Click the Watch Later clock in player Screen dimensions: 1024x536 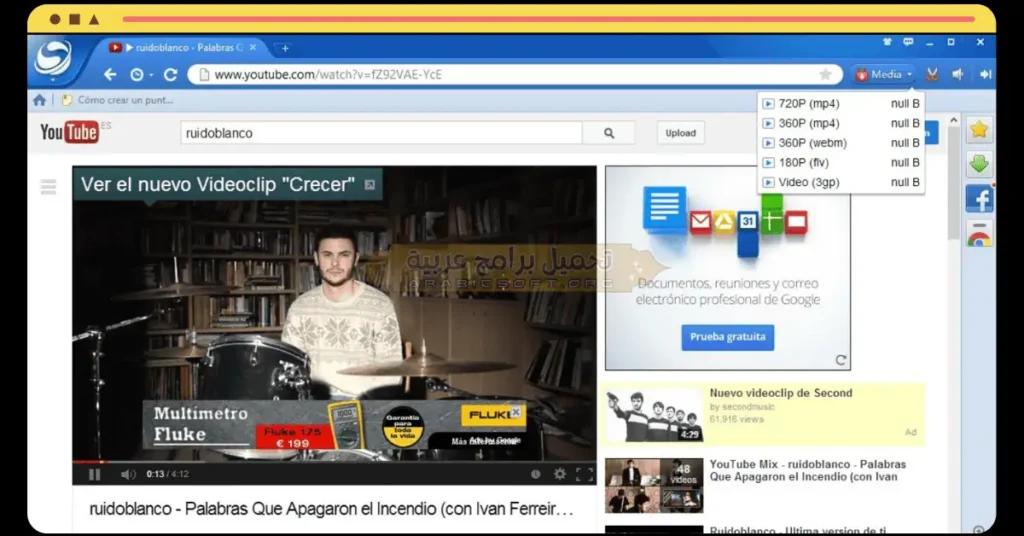click(x=536, y=475)
